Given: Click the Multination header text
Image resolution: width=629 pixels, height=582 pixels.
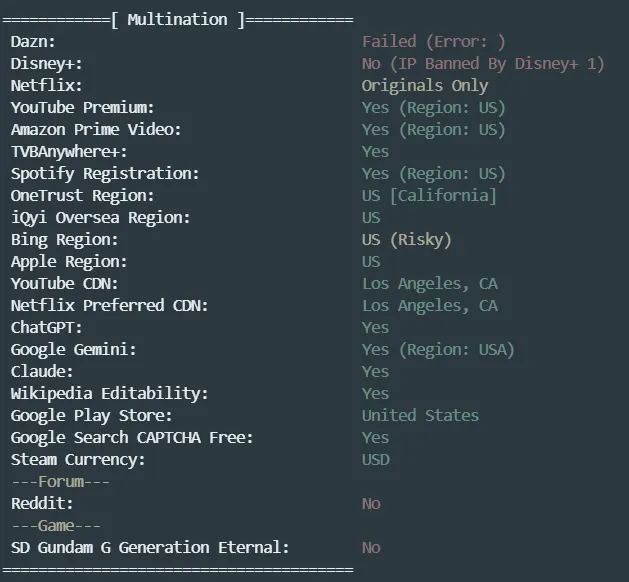Looking at the screenshot, I should coord(178,20).
